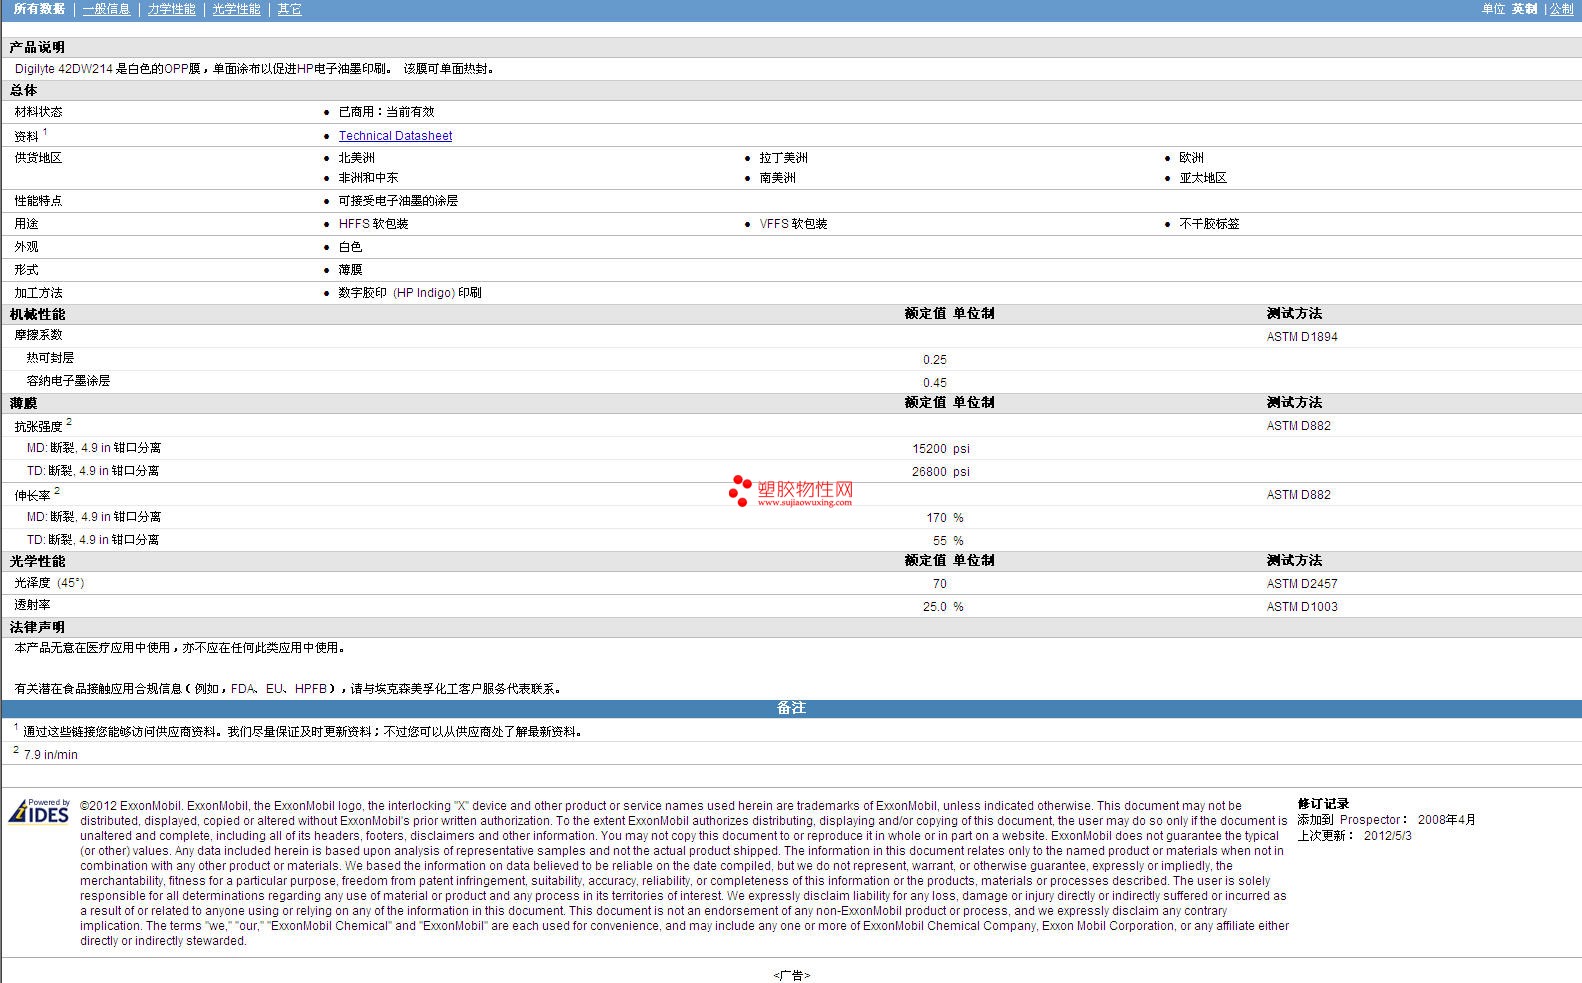Image resolution: width=1582 pixels, height=983 pixels.
Task: Click ASTM D1003 transmittance test method
Action: click(1301, 607)
